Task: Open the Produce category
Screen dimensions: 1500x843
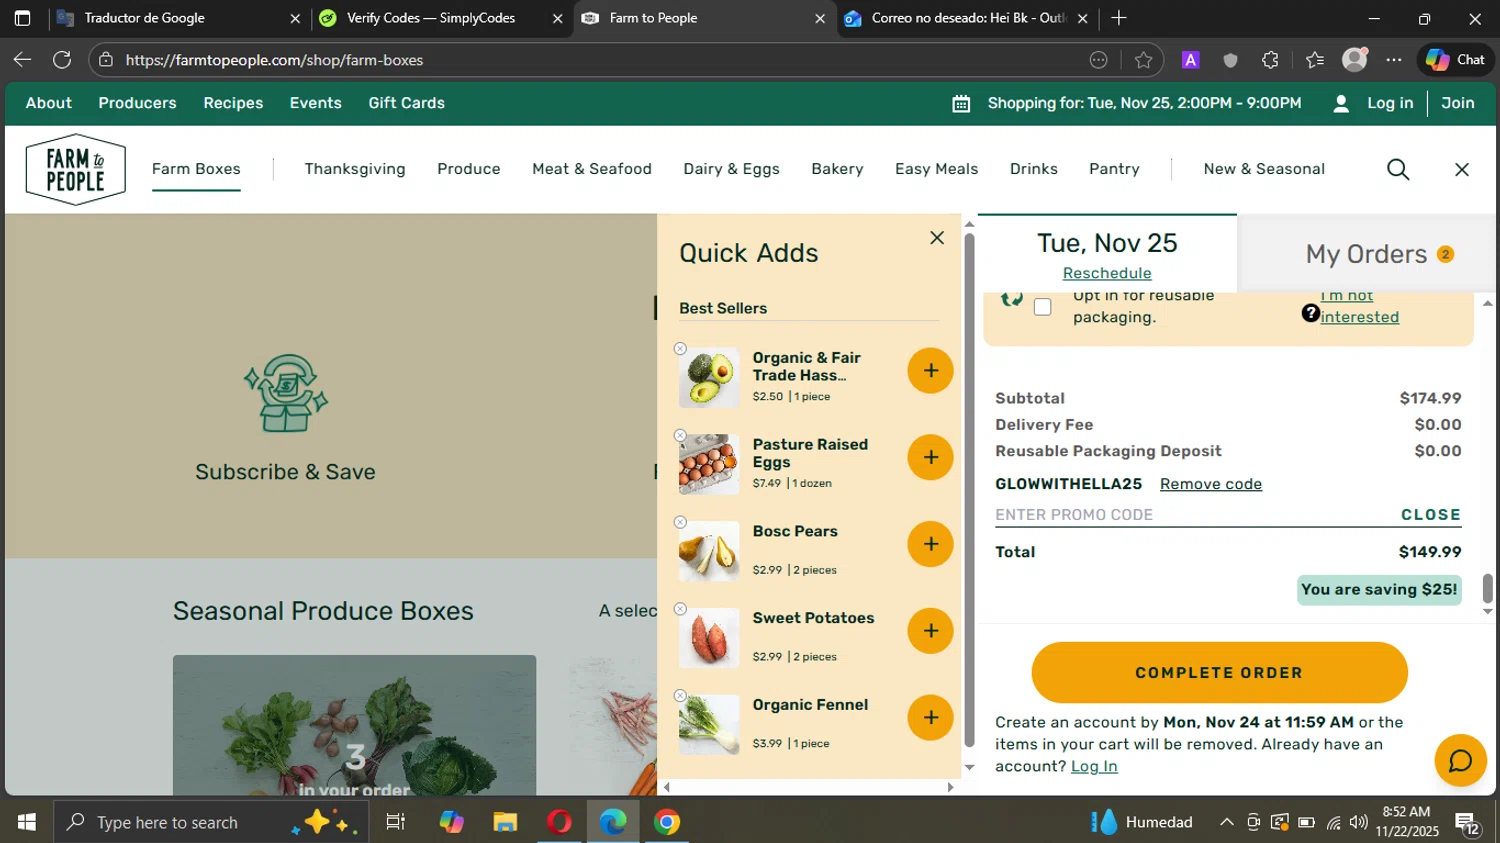Action: pyautogui.click(x=469, y=169)
